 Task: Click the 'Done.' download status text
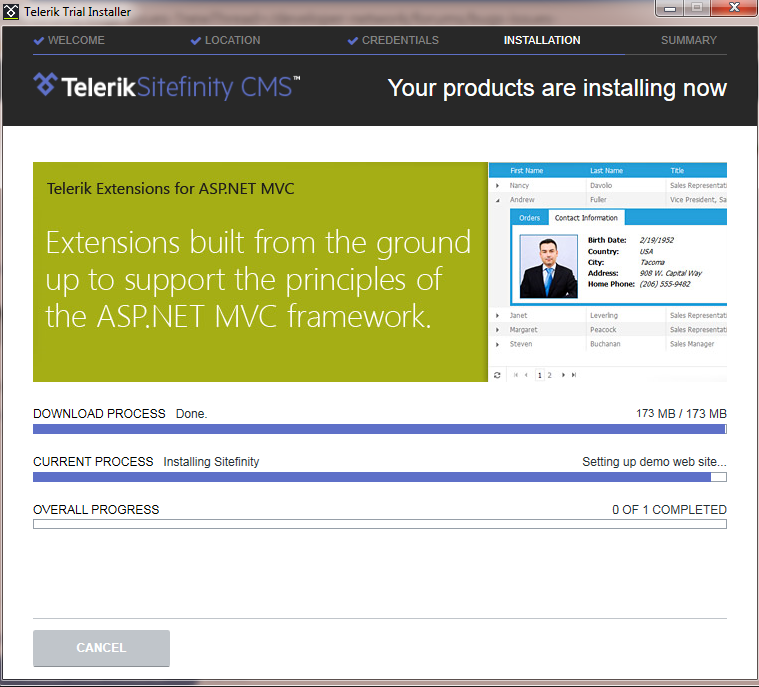tap(191, 414)
